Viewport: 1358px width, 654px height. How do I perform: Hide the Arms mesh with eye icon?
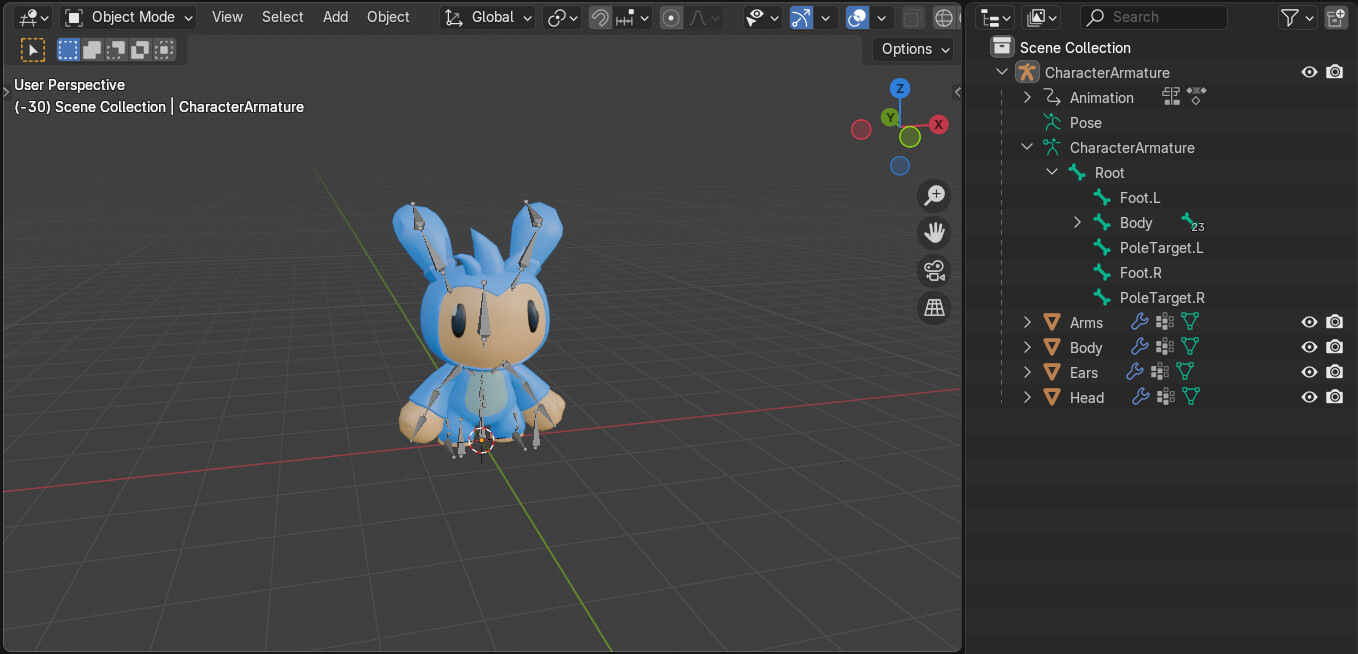[1309, 322]
